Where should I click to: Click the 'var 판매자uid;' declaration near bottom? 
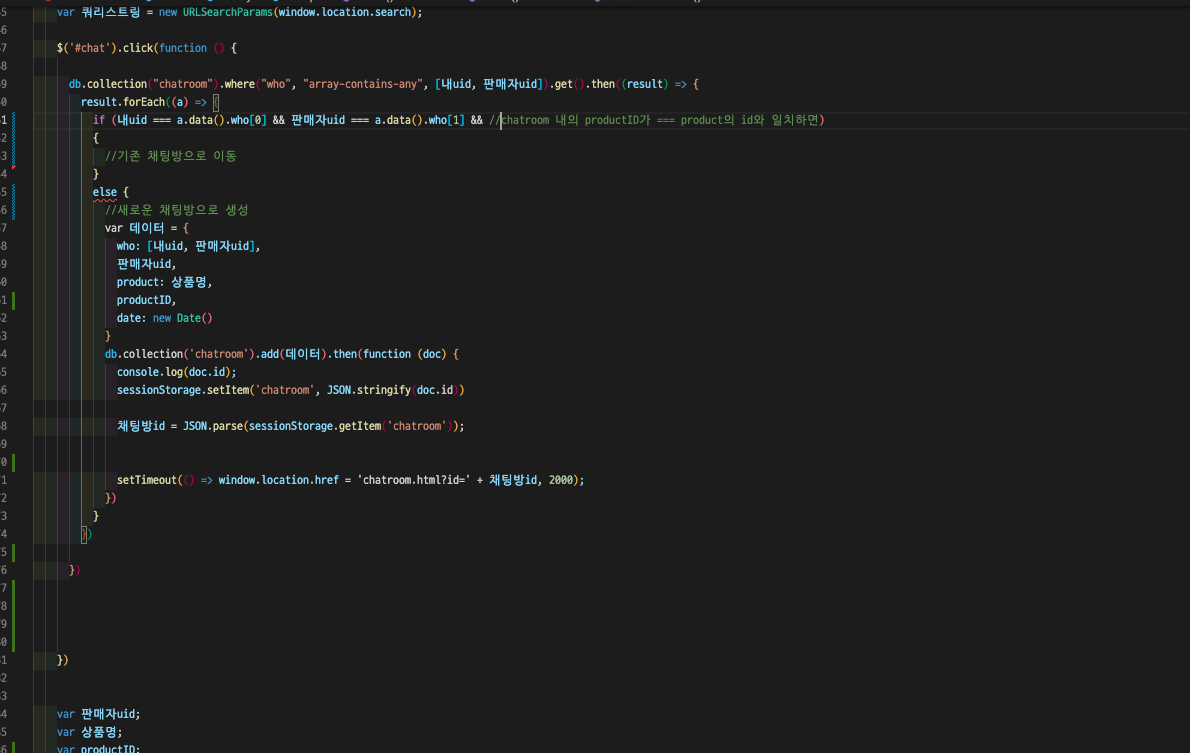click(x=98, y=714)
